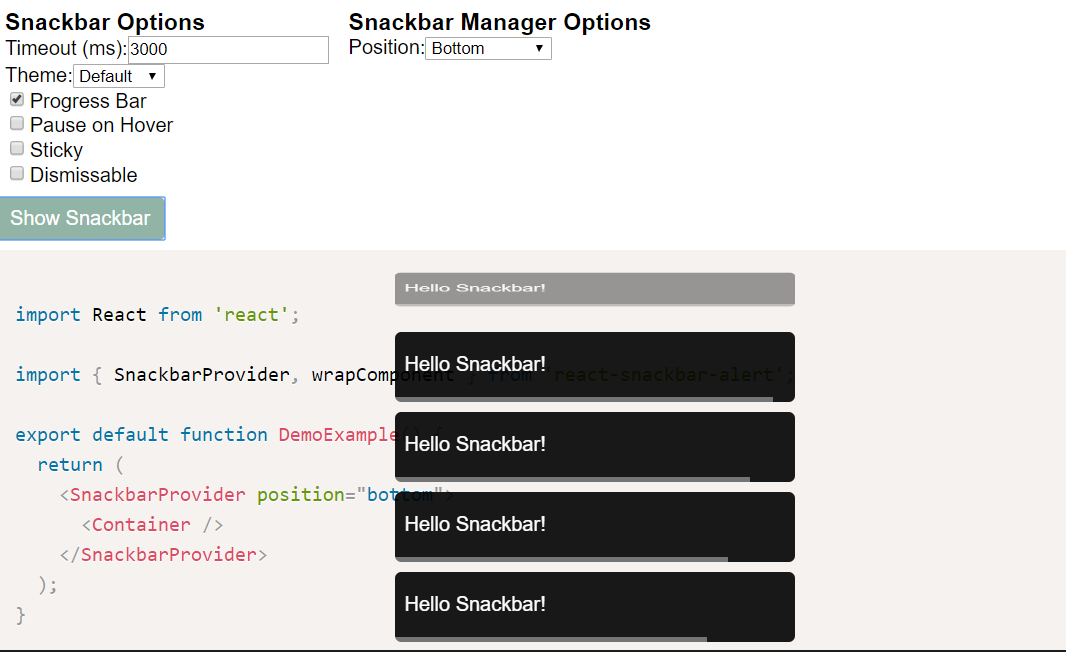This screenshot has width=1066, height=652.
Task: Enable the Sticky checkbox
Action: (17, 149)
